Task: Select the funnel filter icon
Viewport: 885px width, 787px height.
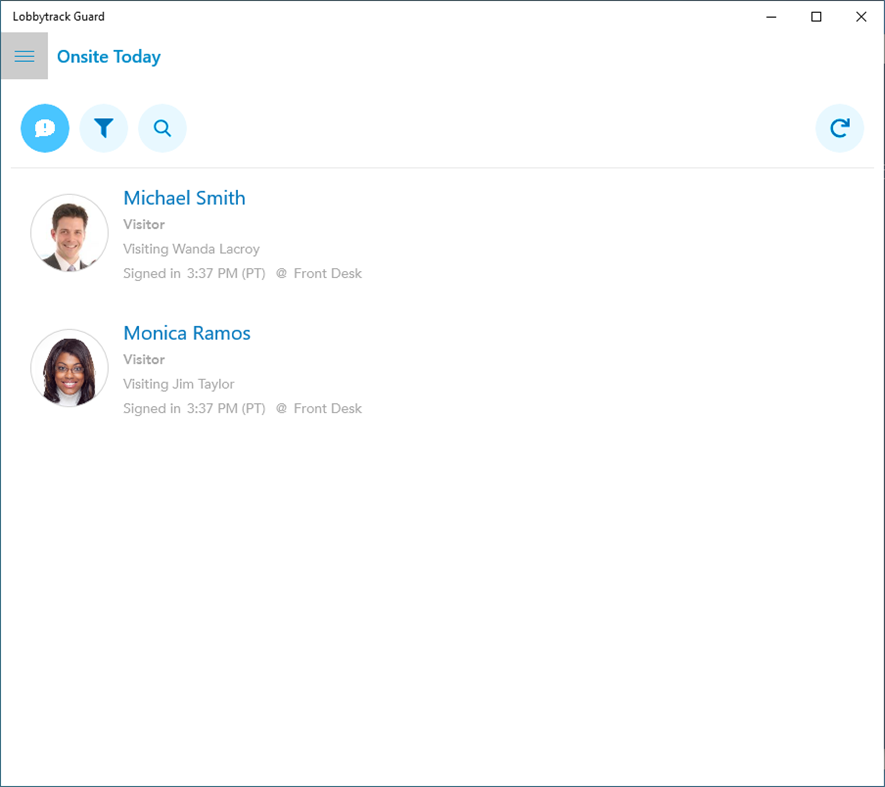Action: tap(103, 128)
